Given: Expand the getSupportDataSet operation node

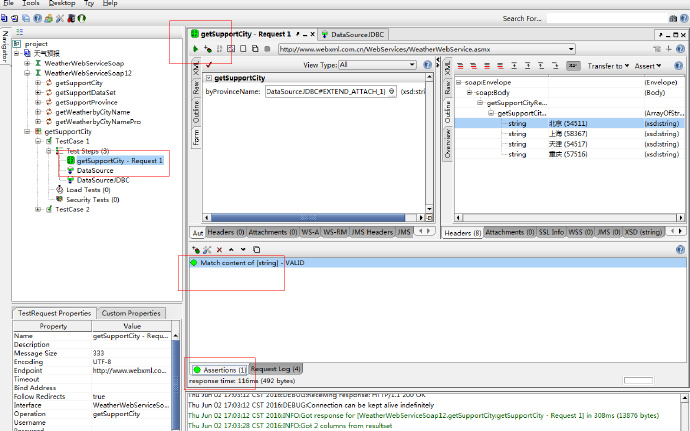Looking at the screenshot, I should pyautogui.click(x=38, y=92).
